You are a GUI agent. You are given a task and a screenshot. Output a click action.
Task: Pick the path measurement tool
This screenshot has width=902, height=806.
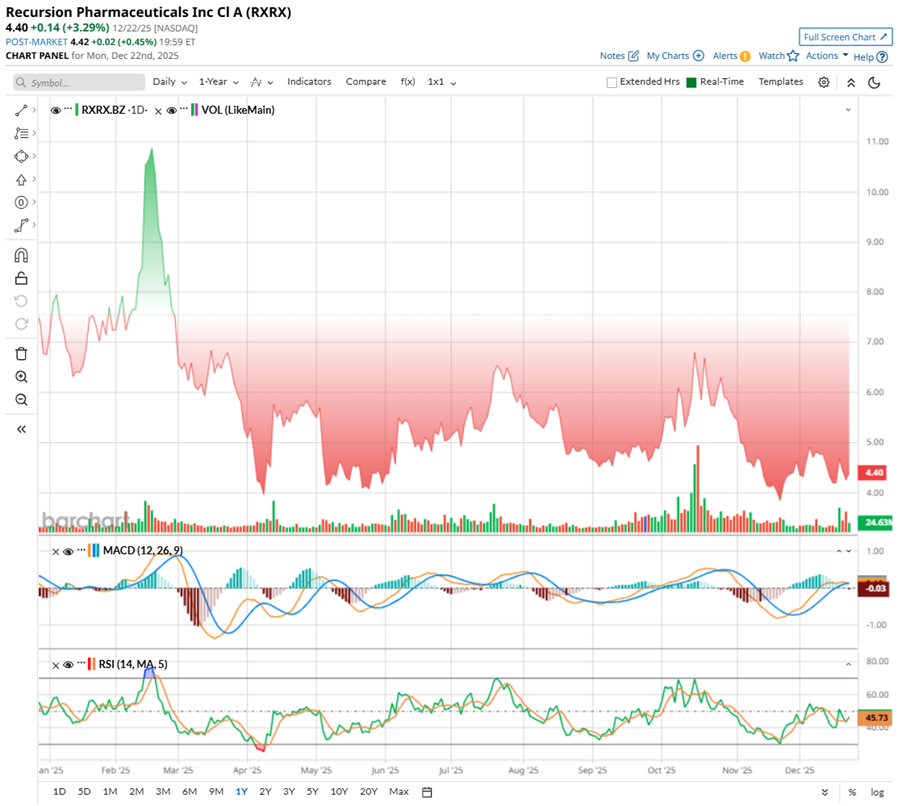(21, 226)
